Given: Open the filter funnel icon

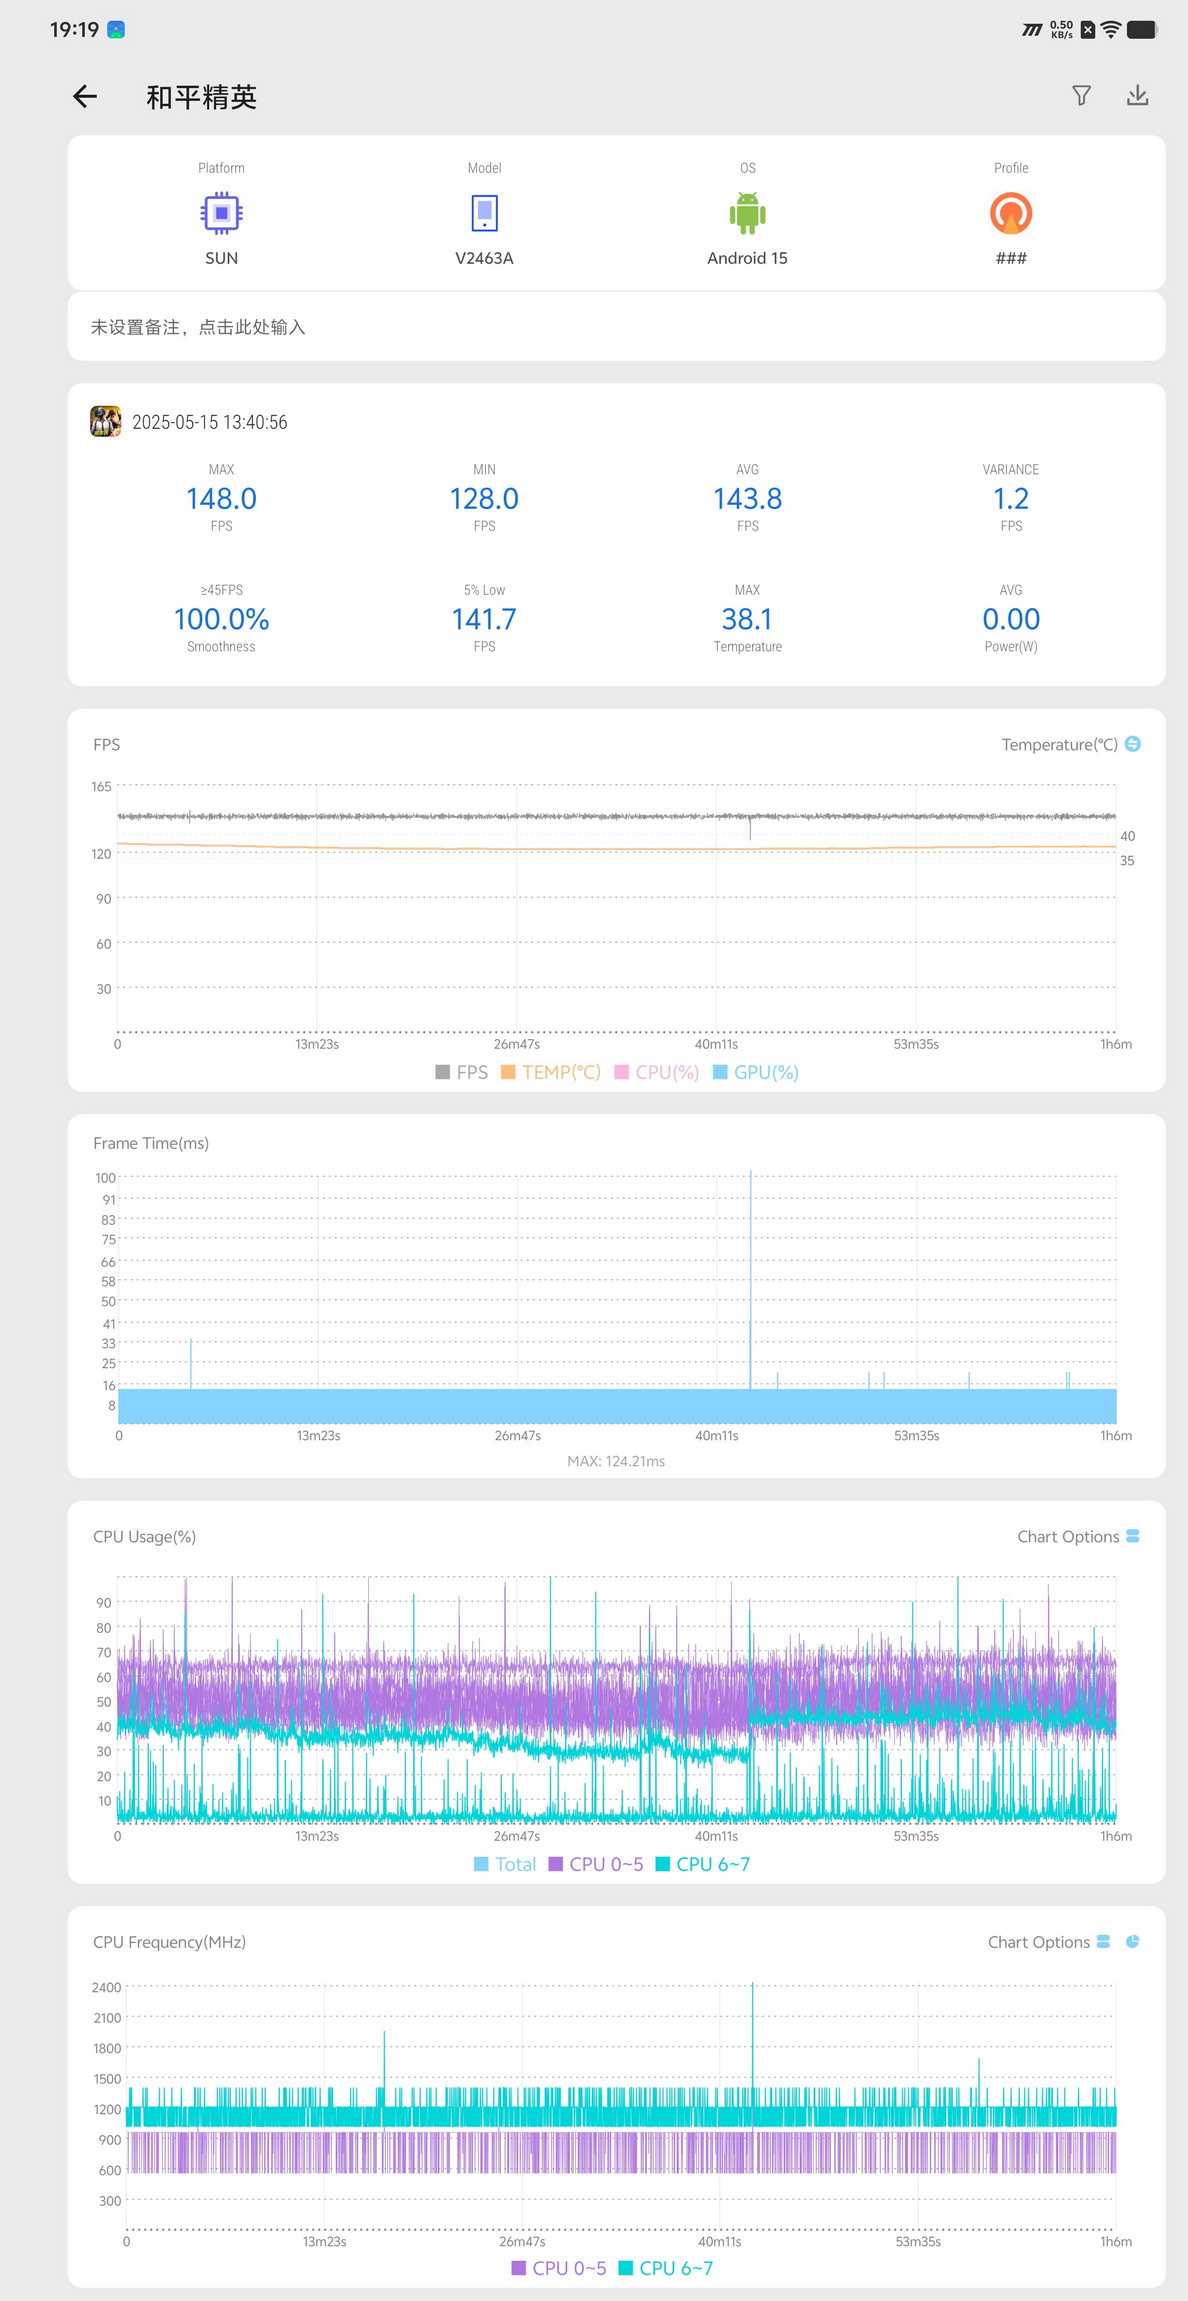Looking at the screenshot, I should coord(1081,95).
